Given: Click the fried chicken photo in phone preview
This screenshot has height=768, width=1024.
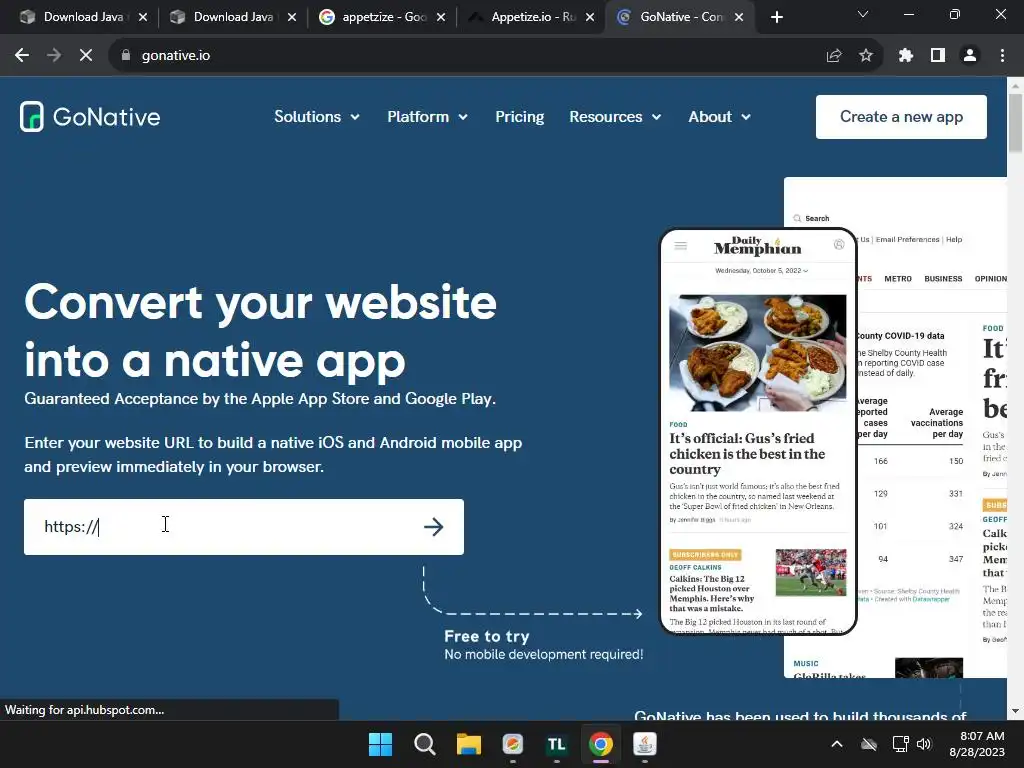Looking at the screenshot, I should 758,353.
